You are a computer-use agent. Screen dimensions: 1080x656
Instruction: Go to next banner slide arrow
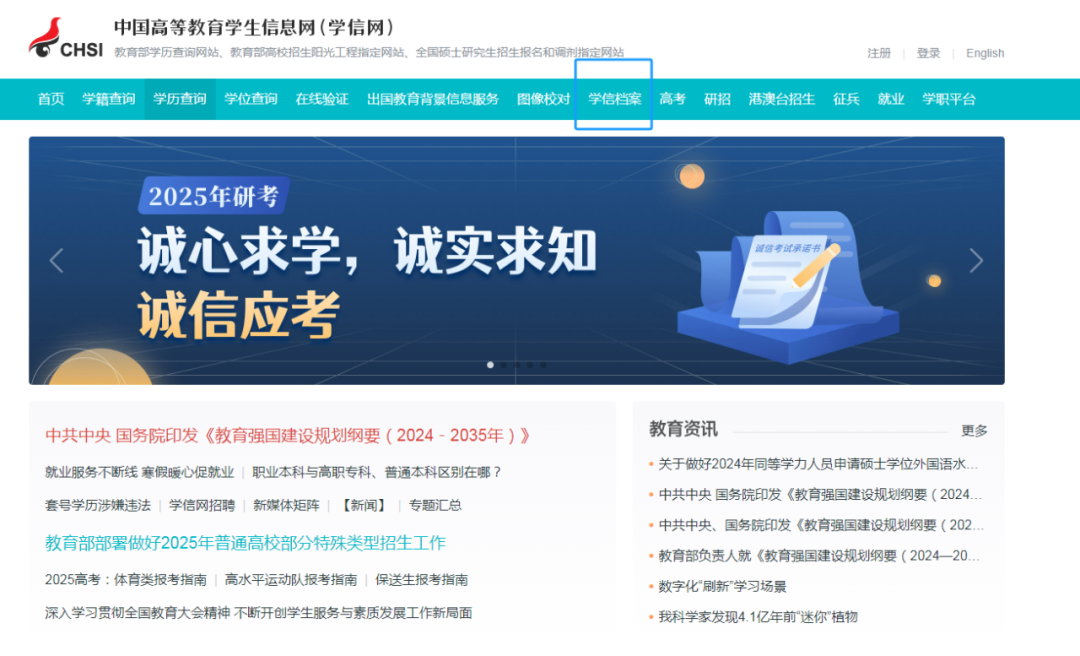976,260
